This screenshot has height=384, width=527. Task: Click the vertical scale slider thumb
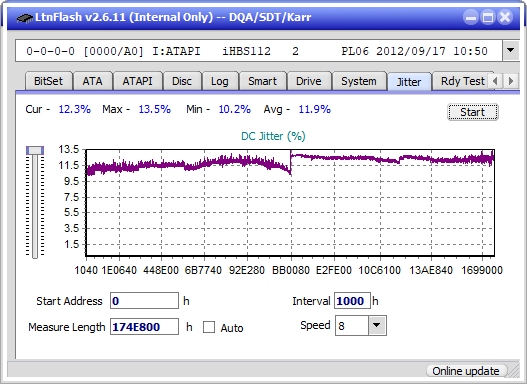coord(35,150)
